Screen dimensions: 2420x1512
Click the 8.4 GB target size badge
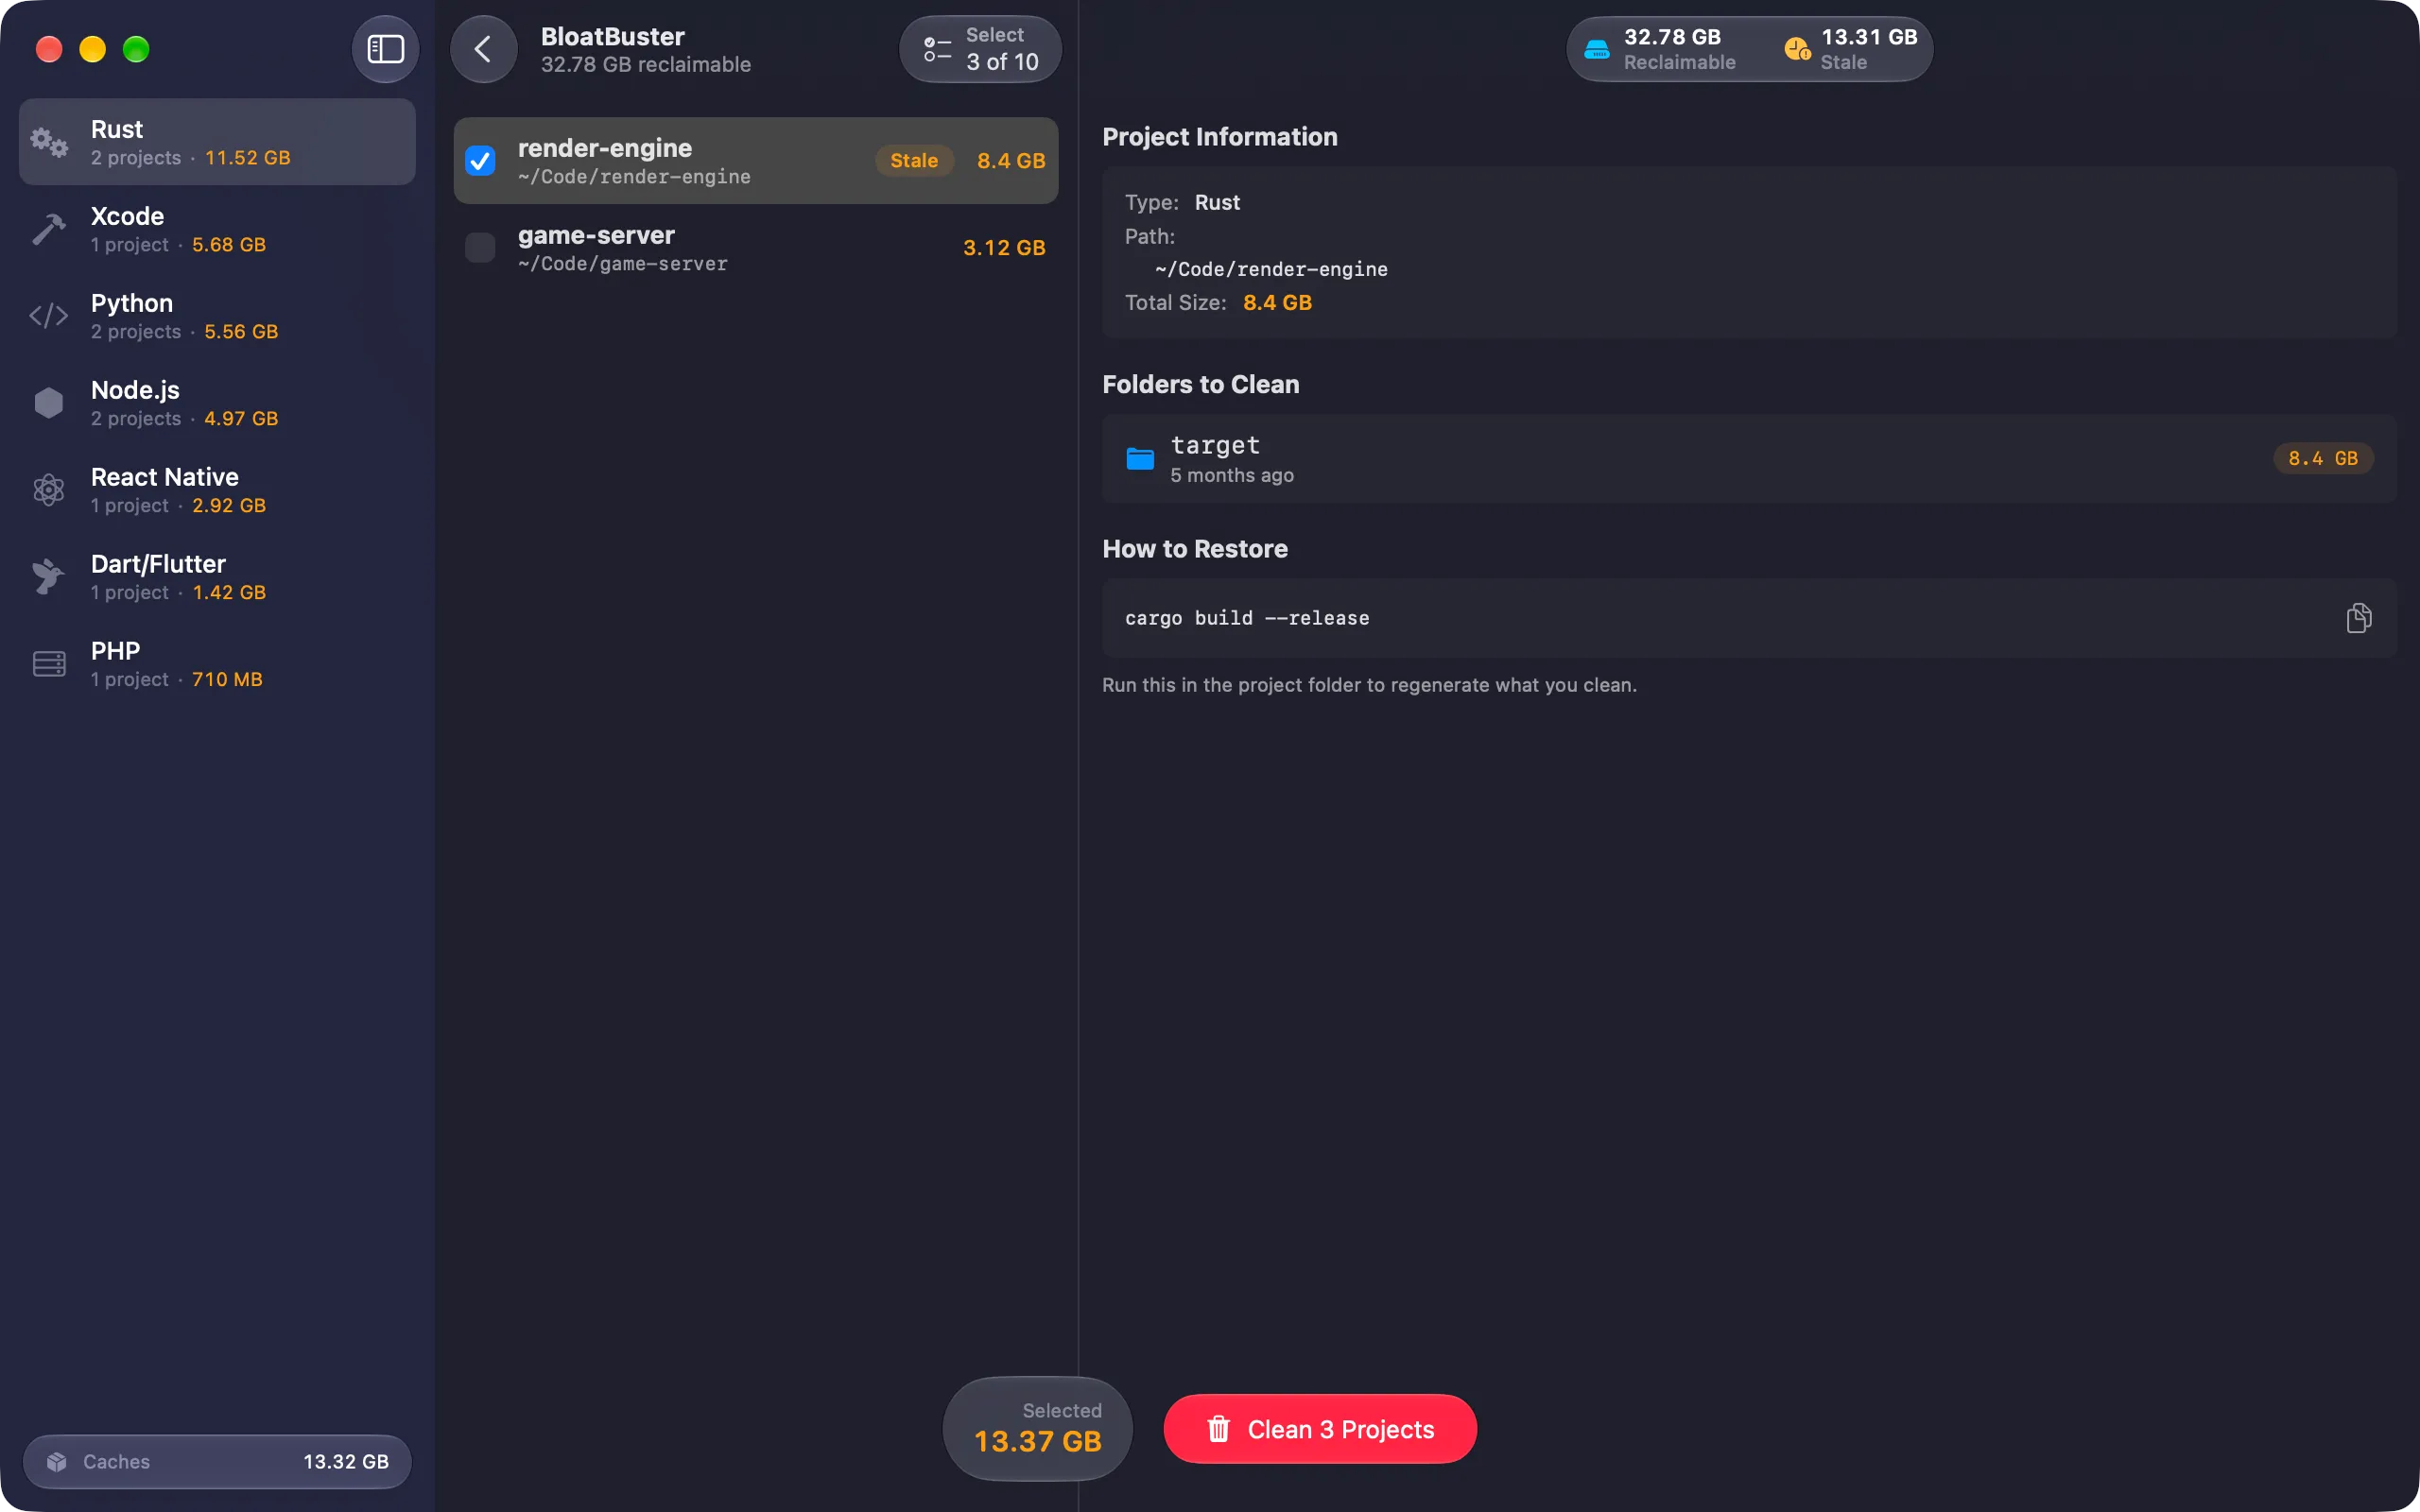(2323, 459)
